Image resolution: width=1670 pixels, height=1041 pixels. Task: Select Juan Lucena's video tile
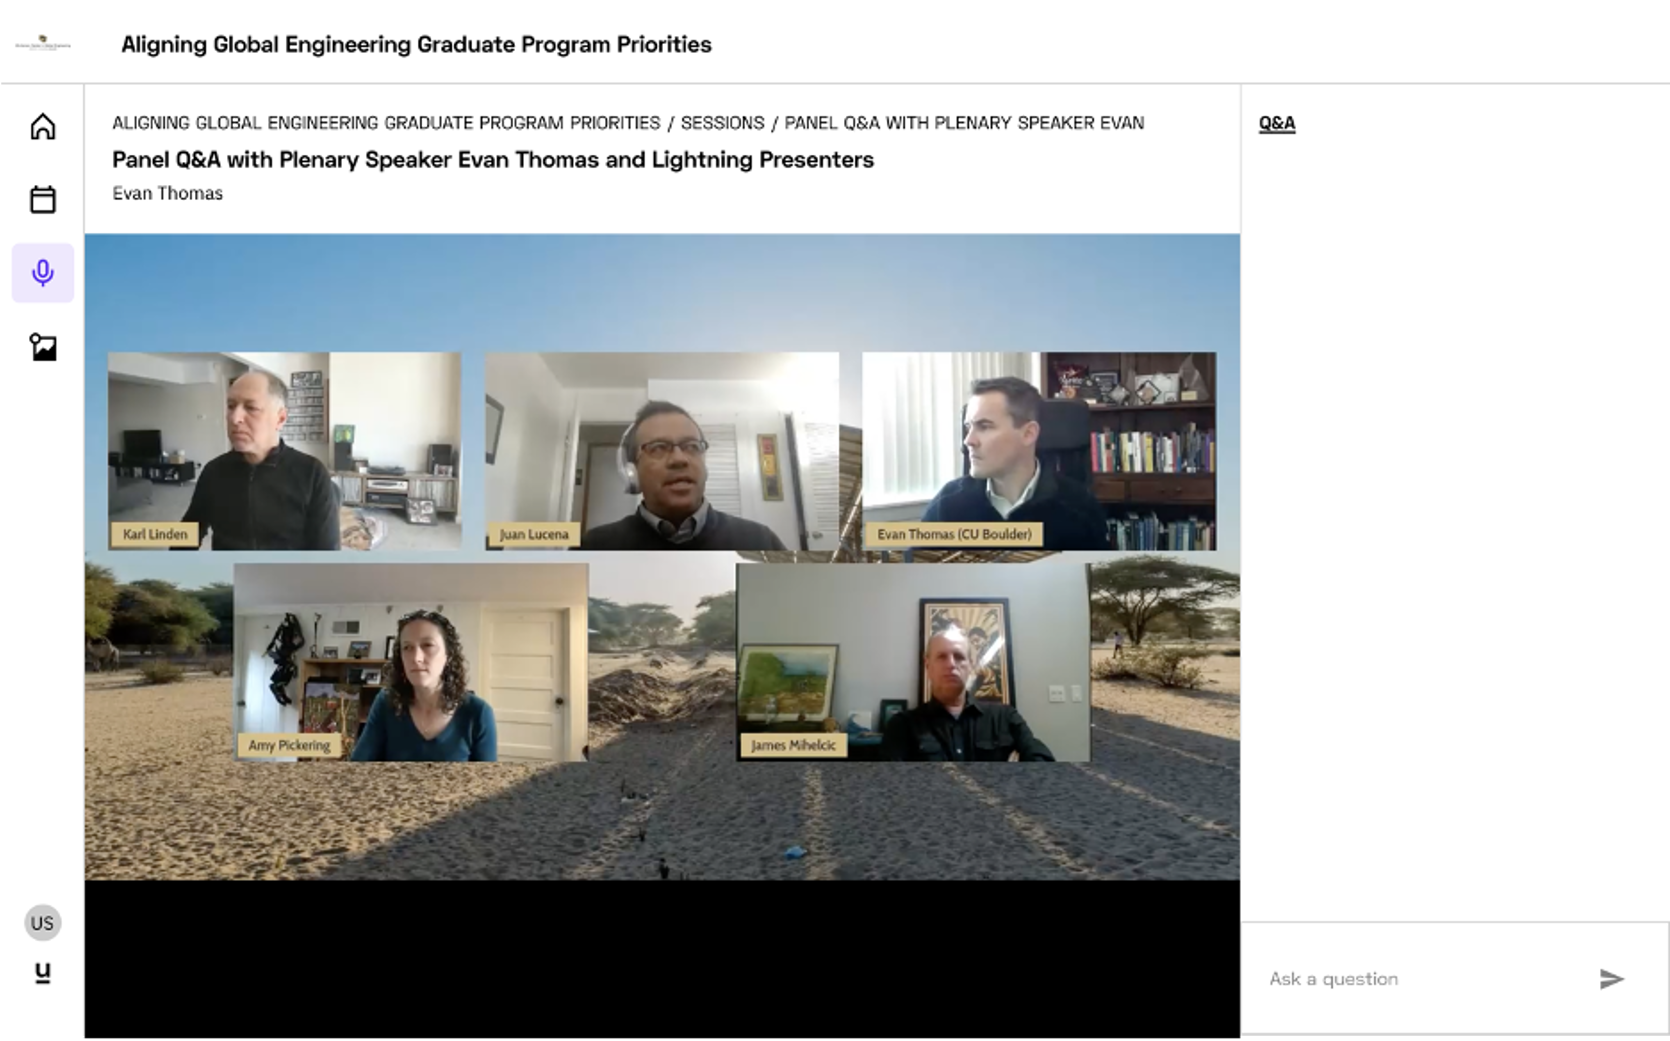click(662, 451)
